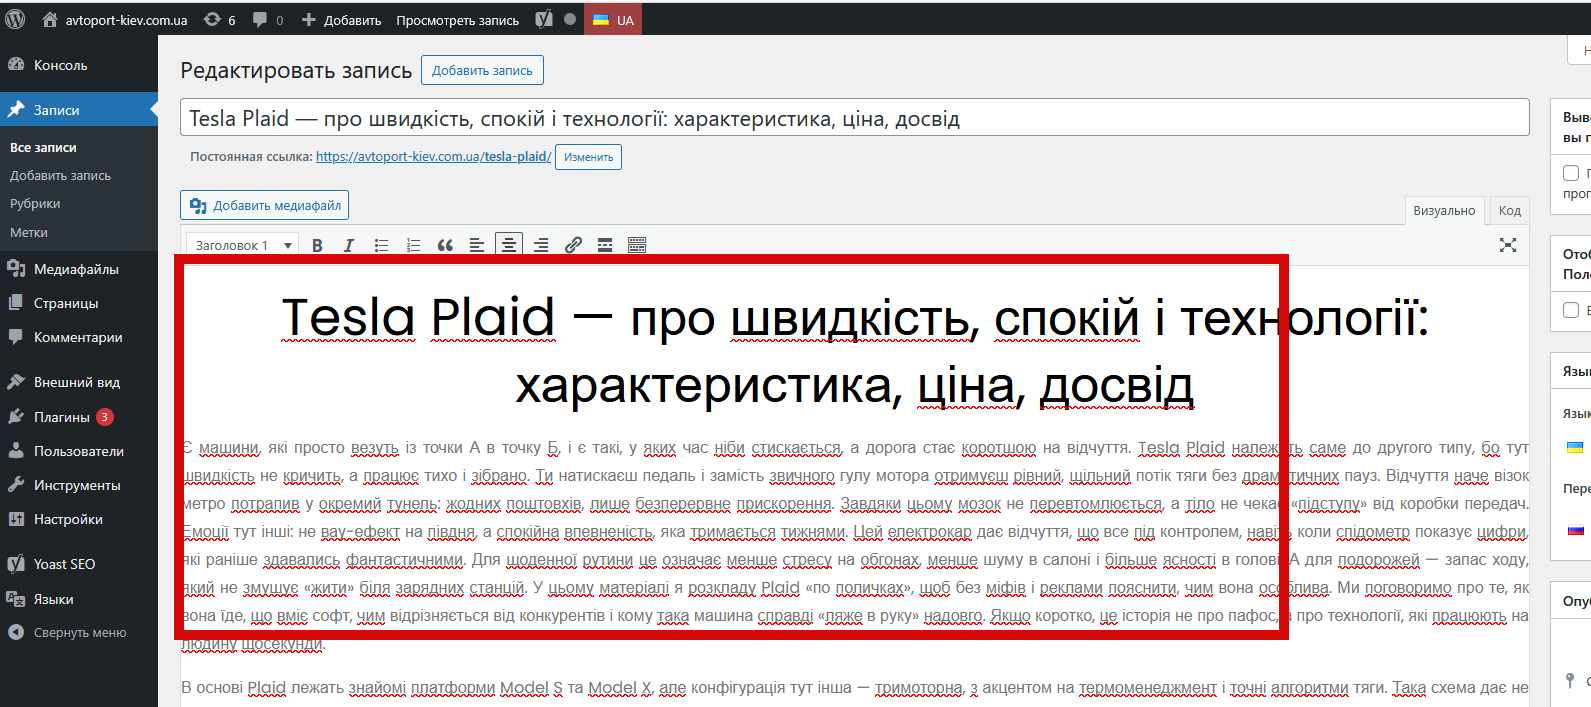Image resolution: width=1591 pixels, height=707 pixels.
Task: Switch editor to distraction-free fullscreen mode
Action: pos(1508,245)
